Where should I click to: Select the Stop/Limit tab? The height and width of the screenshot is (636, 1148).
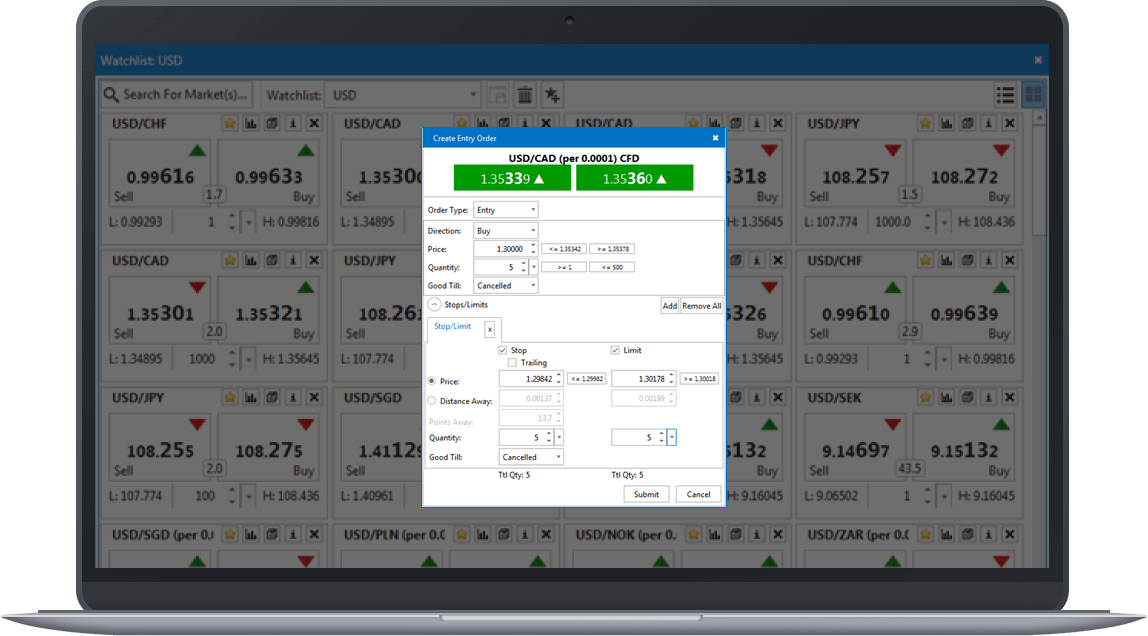point(452,328)
